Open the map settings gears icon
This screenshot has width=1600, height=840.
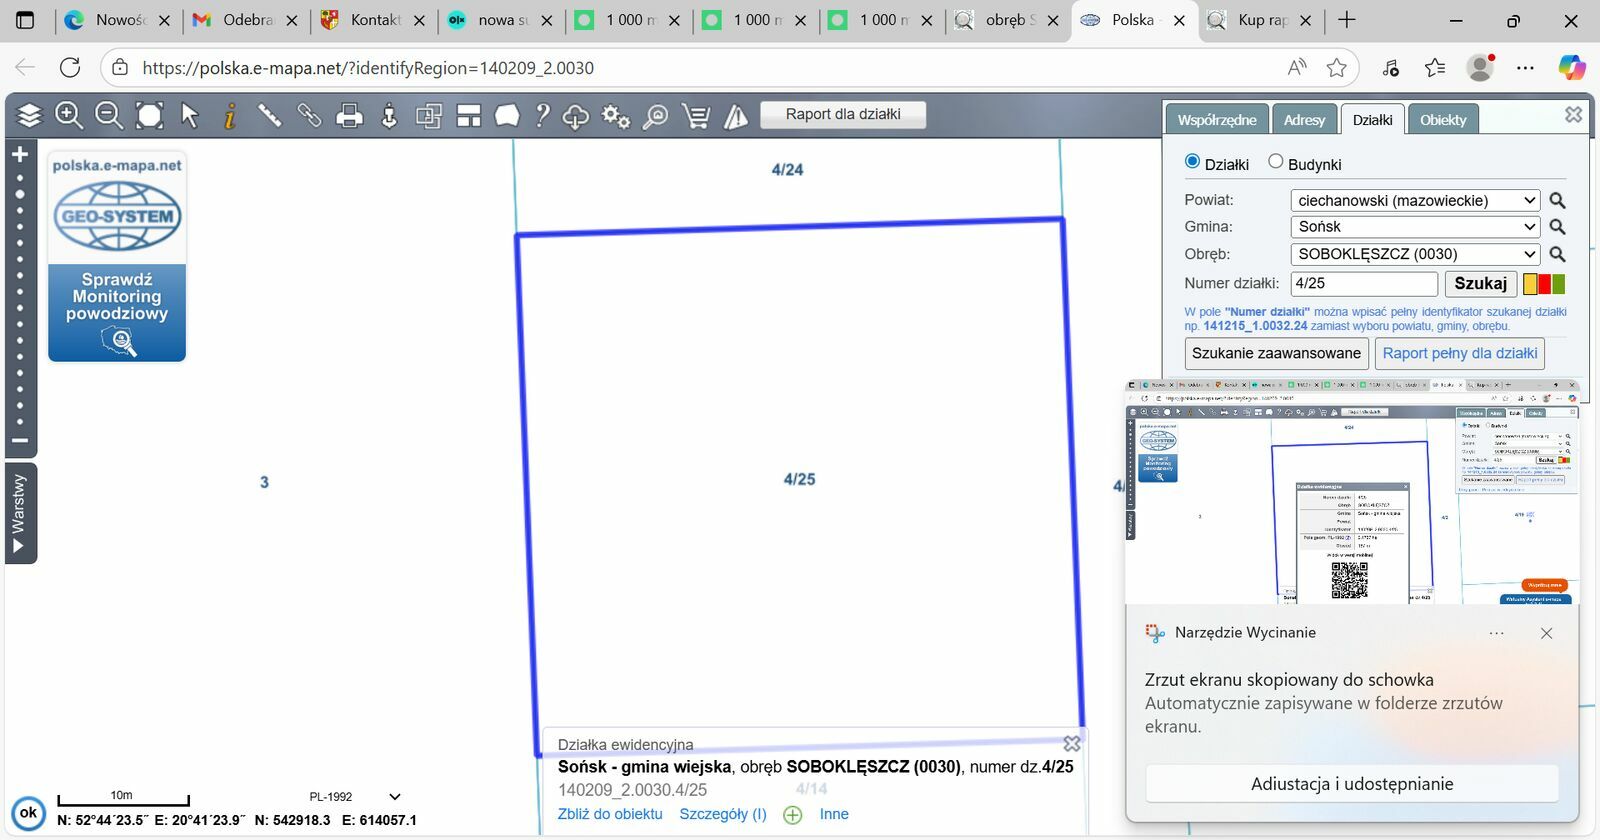(x=616, y=116)
